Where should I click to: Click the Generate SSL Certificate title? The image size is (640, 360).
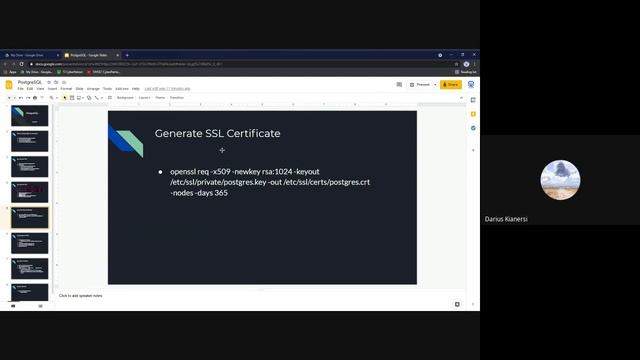217,133
